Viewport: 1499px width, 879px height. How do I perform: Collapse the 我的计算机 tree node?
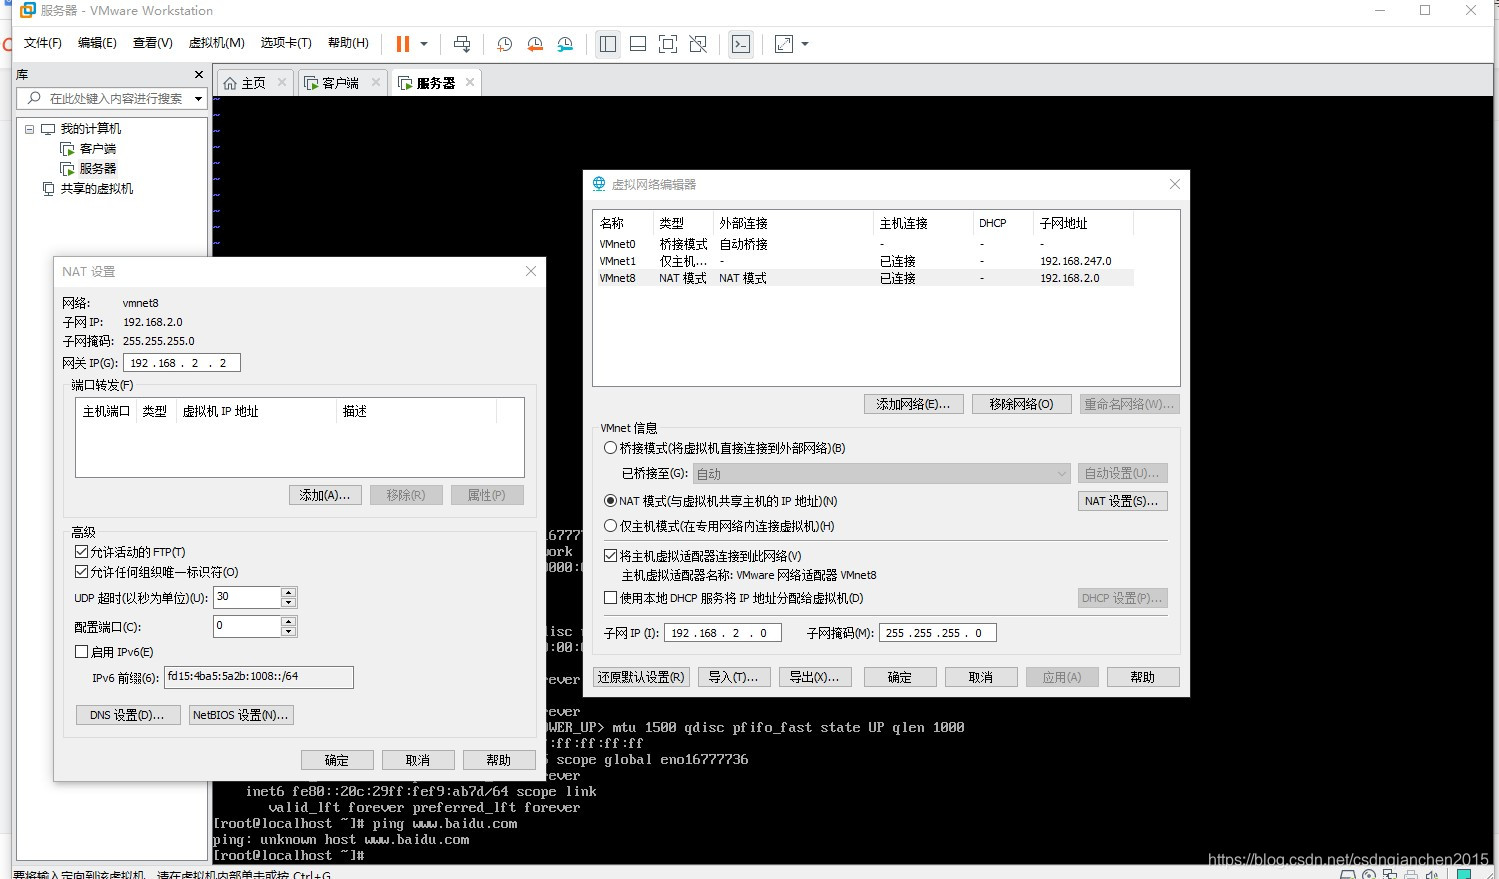coord(29,129)
